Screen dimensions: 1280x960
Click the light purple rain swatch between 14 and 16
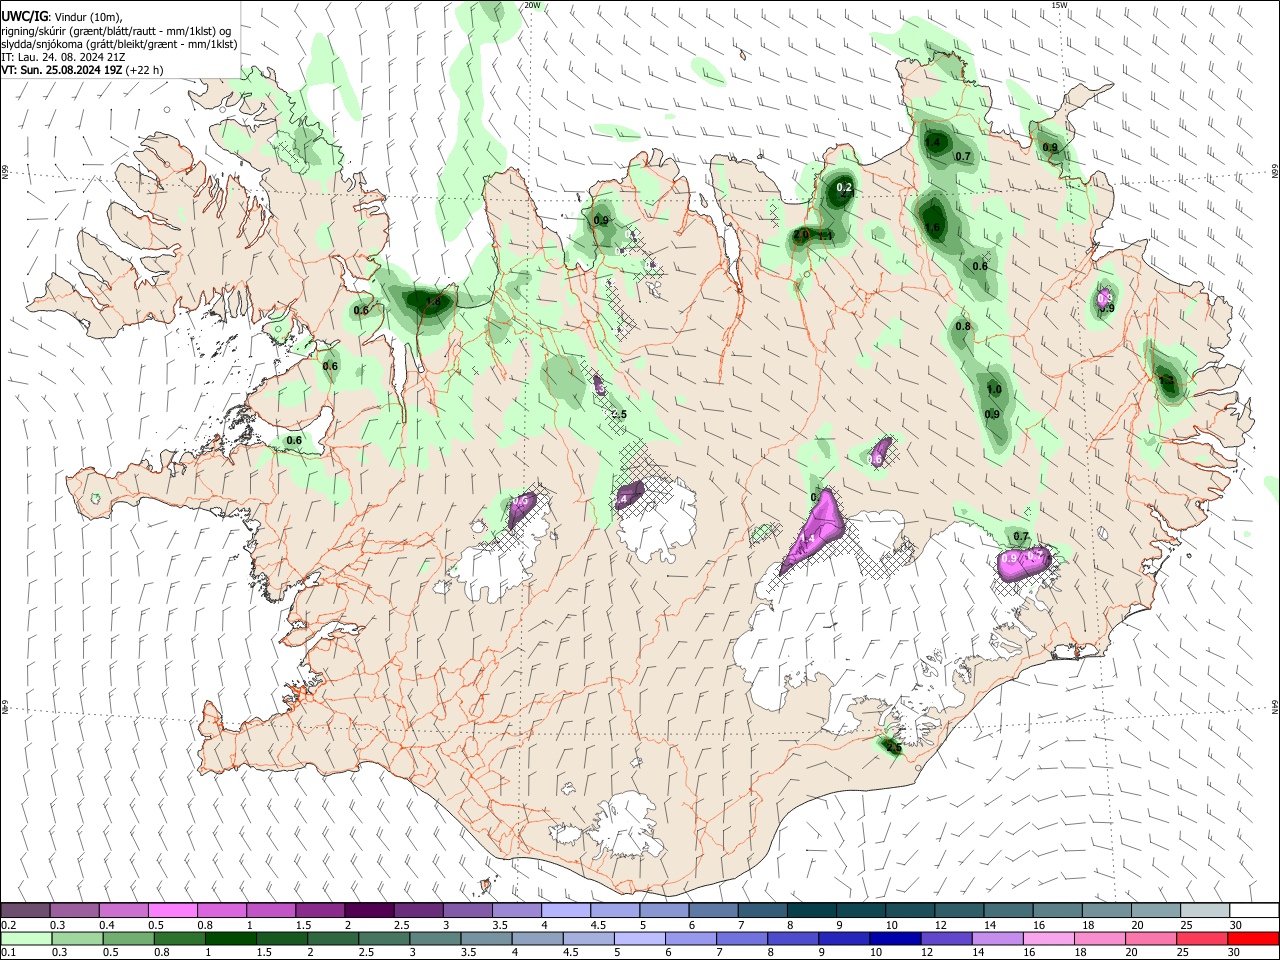tap(998, 939)
